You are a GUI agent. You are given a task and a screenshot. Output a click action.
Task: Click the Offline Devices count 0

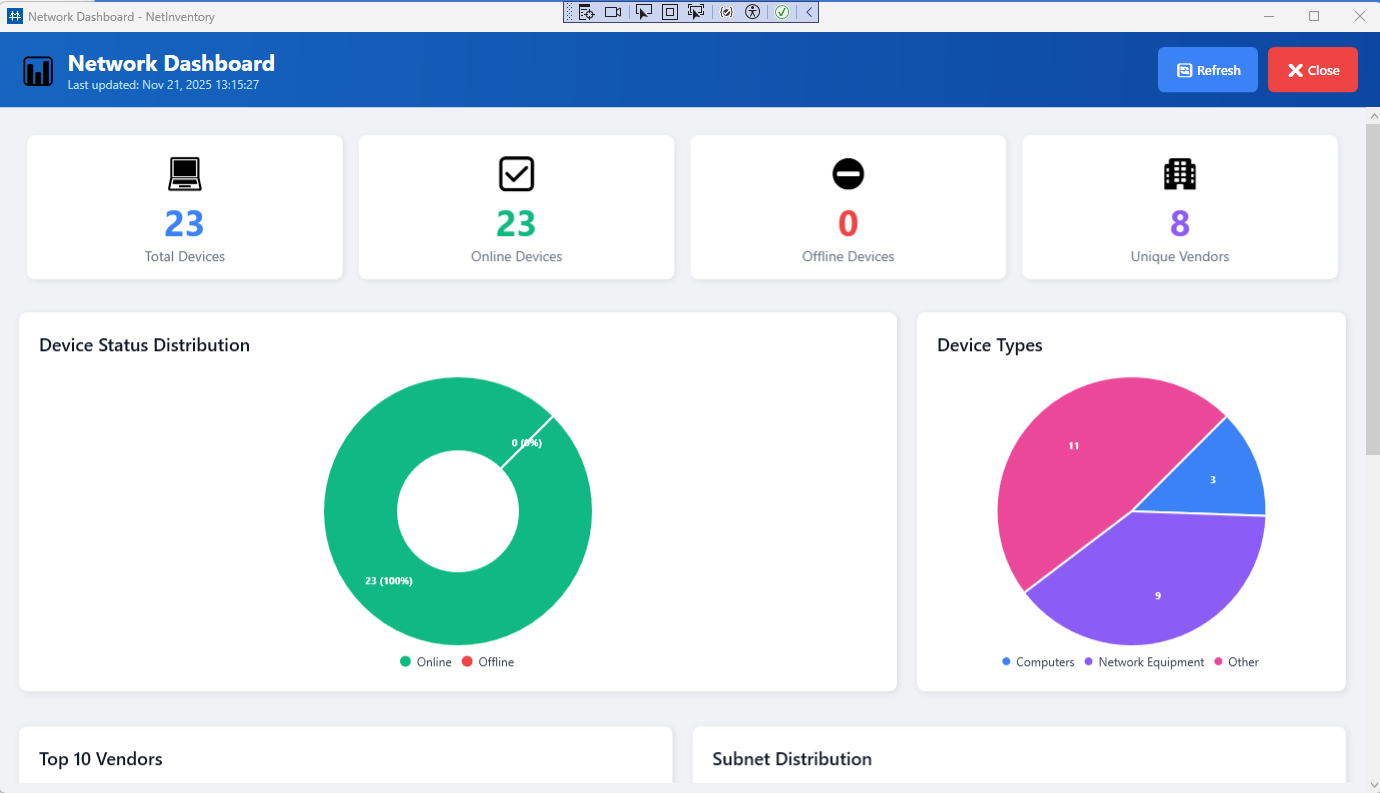point(848,223)
